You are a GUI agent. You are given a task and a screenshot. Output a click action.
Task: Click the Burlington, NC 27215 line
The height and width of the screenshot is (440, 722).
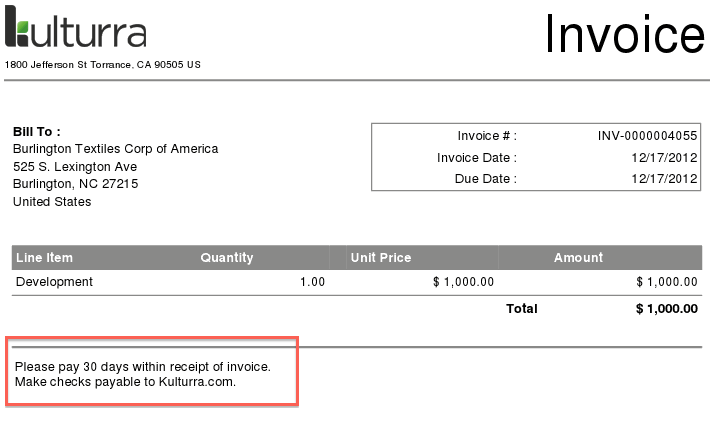click(75, 184)
